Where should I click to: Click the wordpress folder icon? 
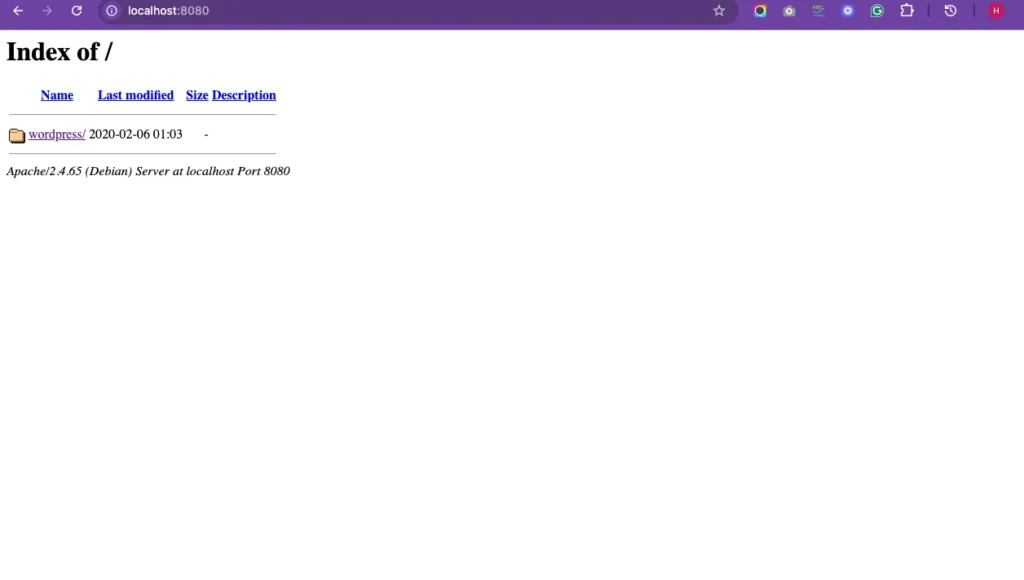click(17, 135)
